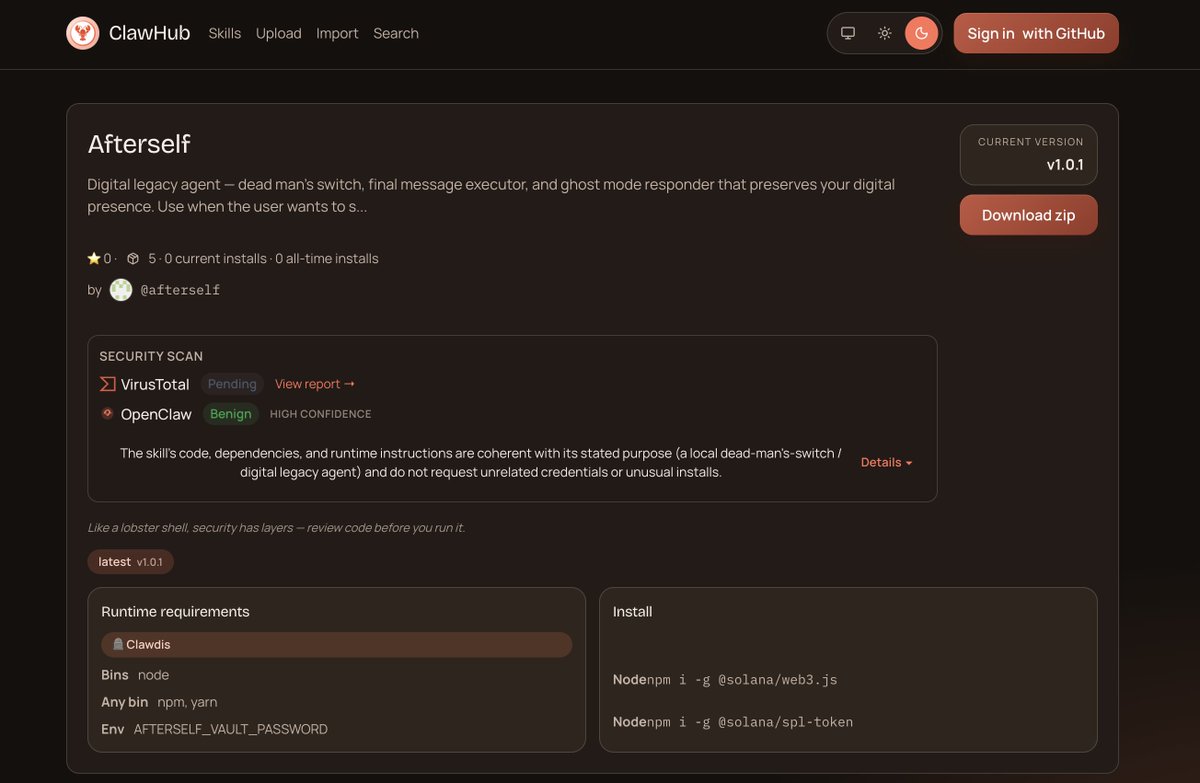Open the Search nav item
The height and width of the screenshot is (783, 1200).
coord(396,33)
